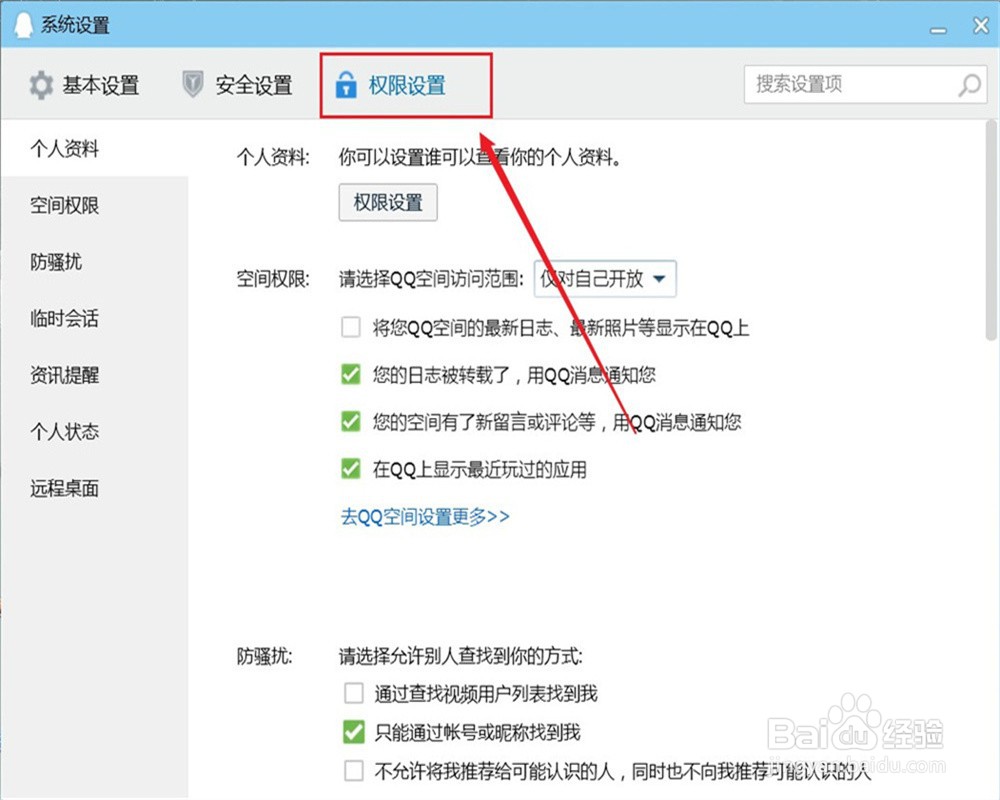Click the 系统设置 window title text
The width and height of the screenshot is (1000, 800).
pos(75,25)
